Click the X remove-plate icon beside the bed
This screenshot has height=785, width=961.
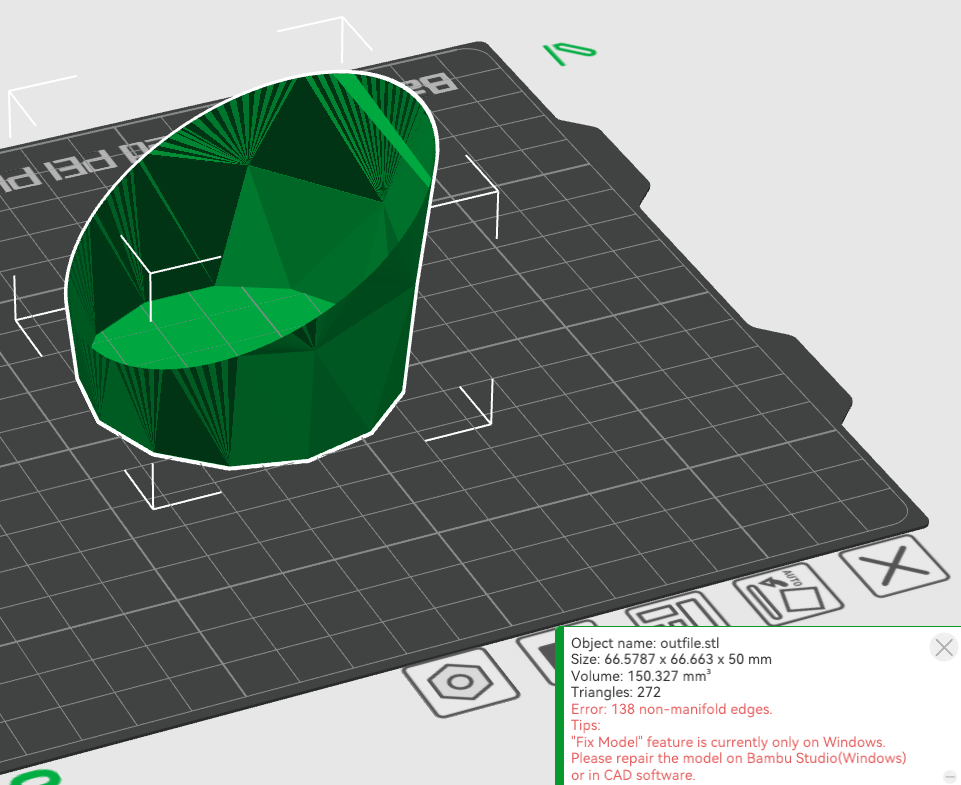892,570
